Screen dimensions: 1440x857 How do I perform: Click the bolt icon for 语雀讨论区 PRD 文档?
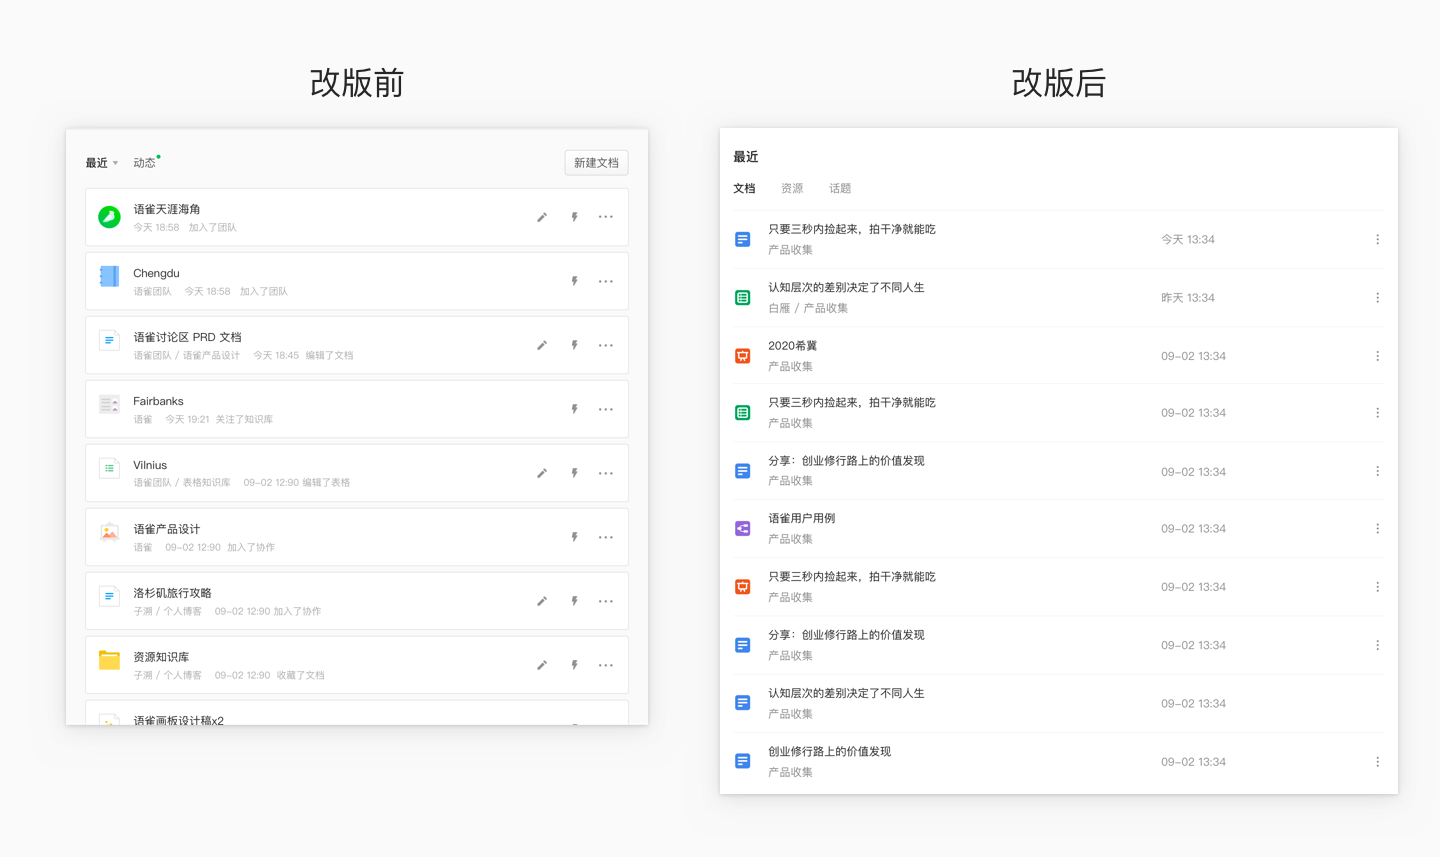(x=575, y=345)
